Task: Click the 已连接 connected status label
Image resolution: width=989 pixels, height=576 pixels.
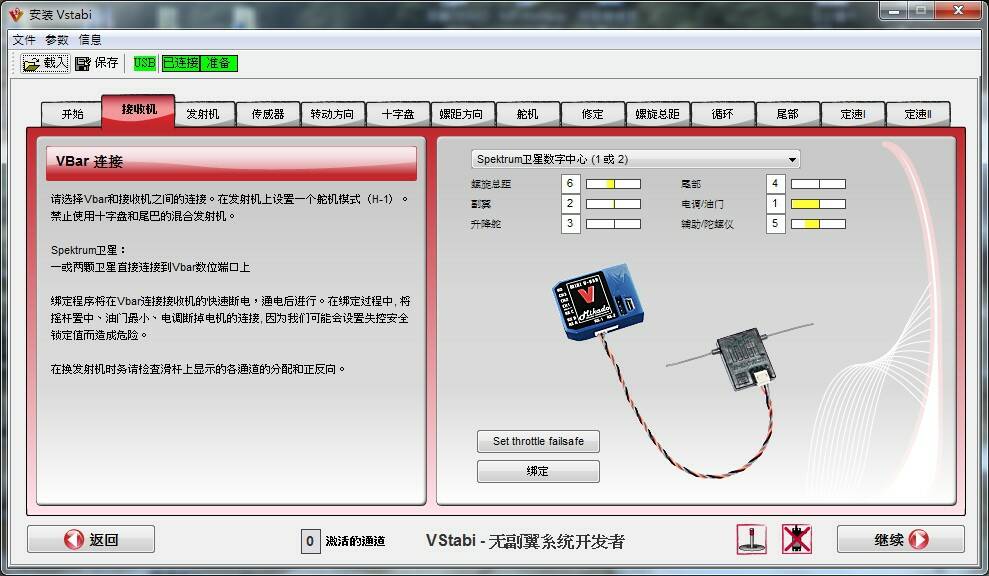Action: (x=181, y=63)
